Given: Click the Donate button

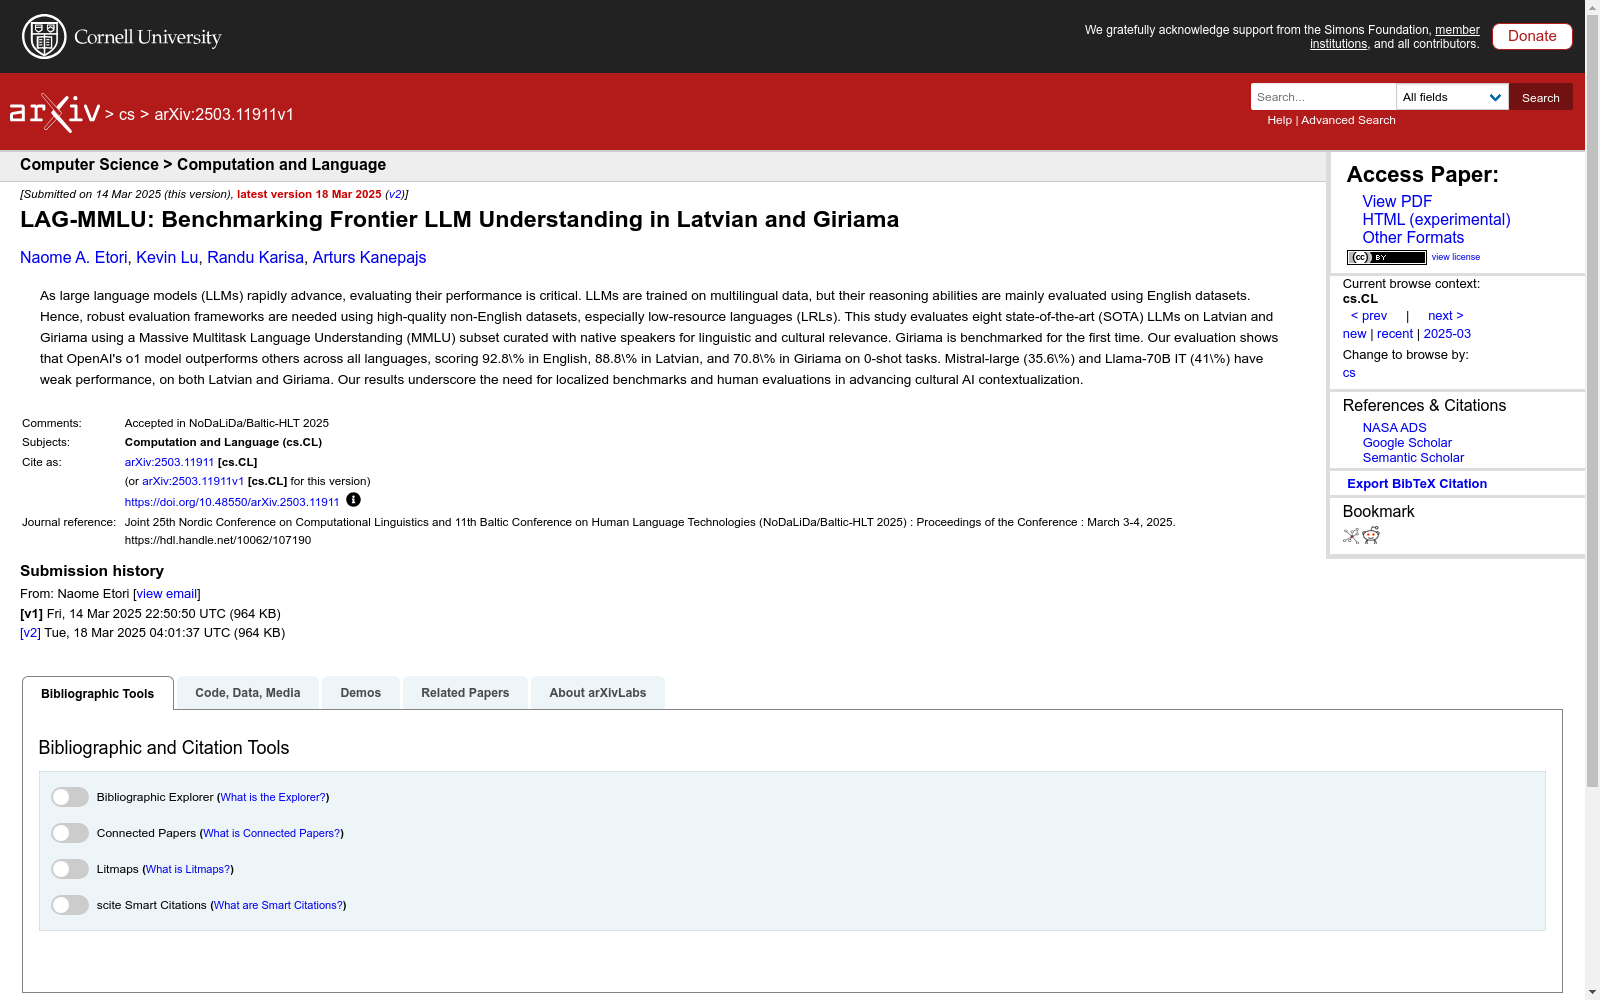Looking at the screenshot, I should click(1532, 36).
